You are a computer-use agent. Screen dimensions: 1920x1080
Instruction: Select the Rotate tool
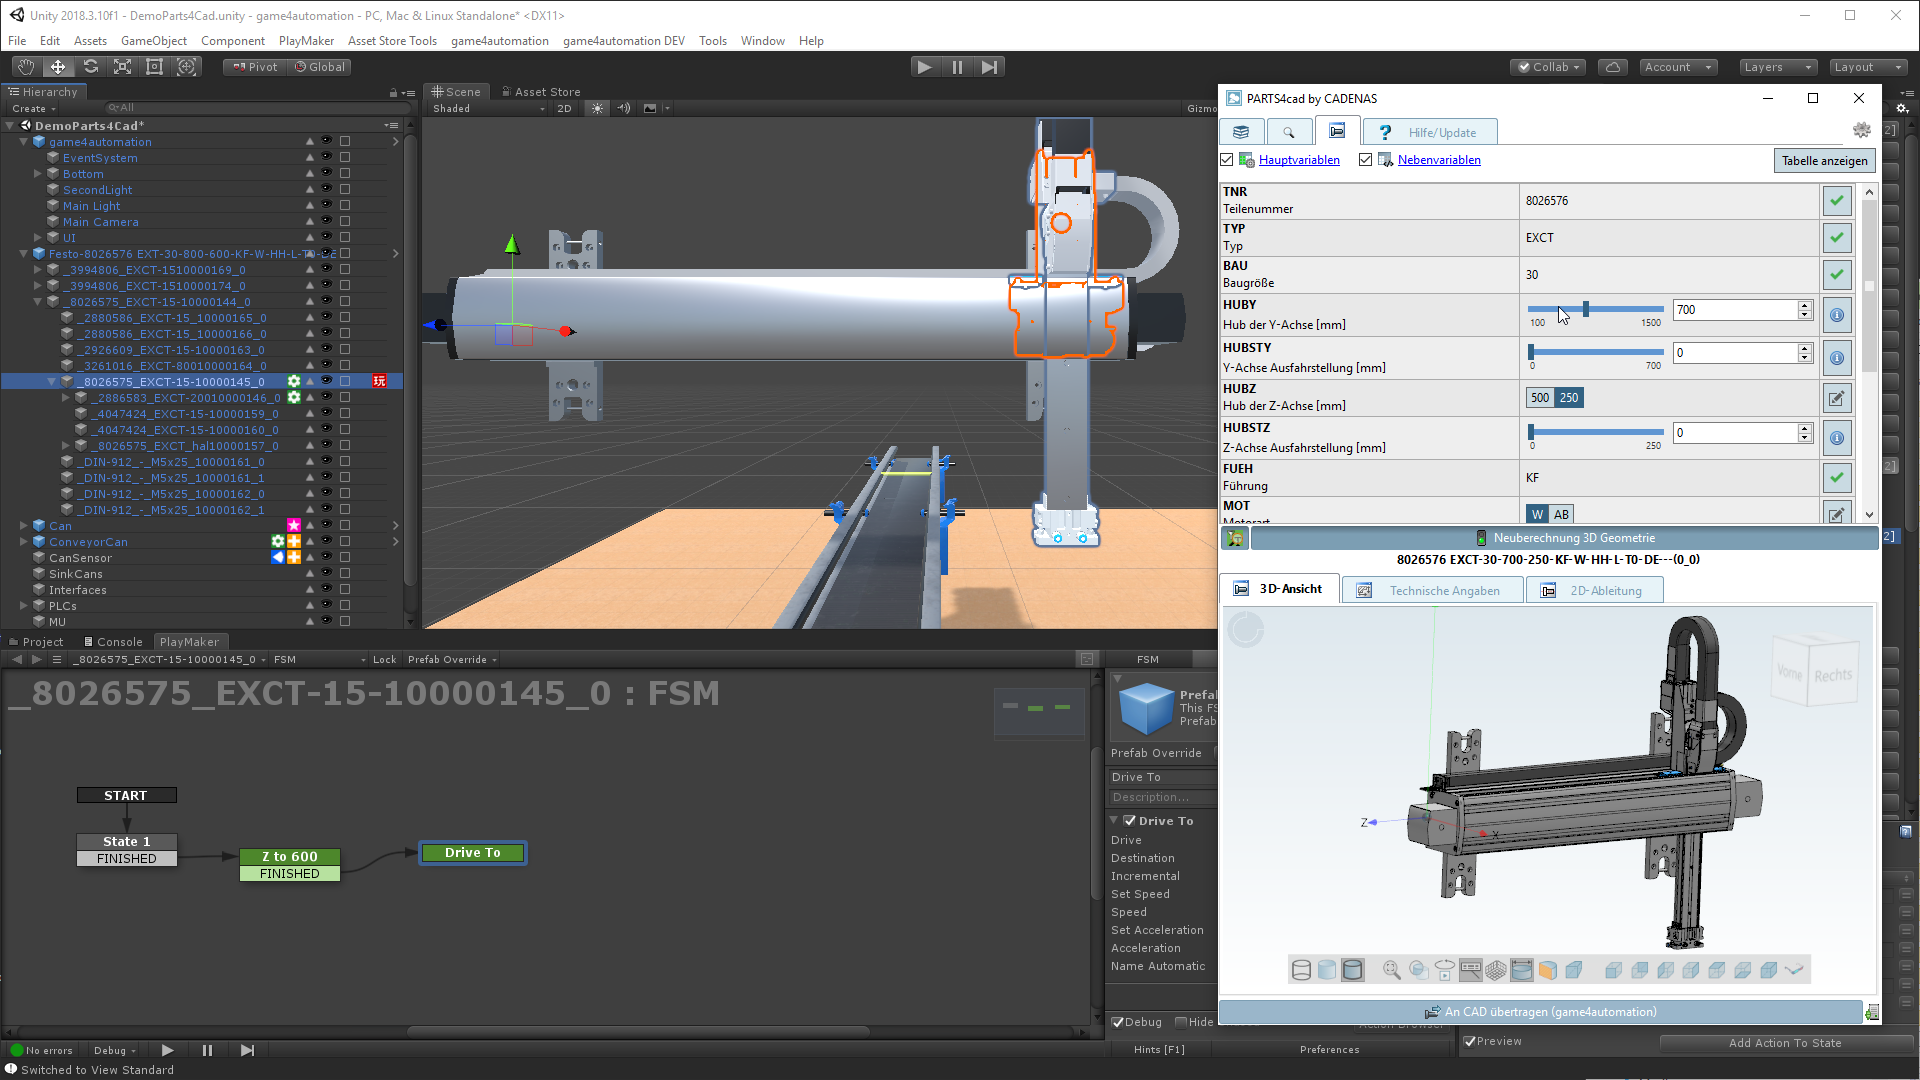[90, 67]
